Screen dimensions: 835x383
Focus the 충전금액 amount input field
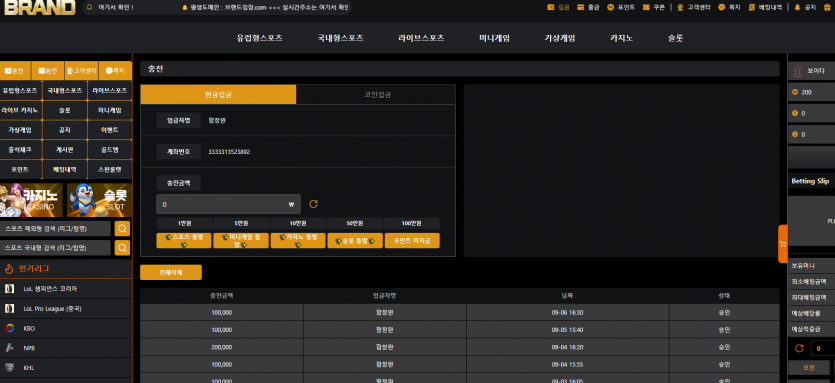(x=228, y=204)
